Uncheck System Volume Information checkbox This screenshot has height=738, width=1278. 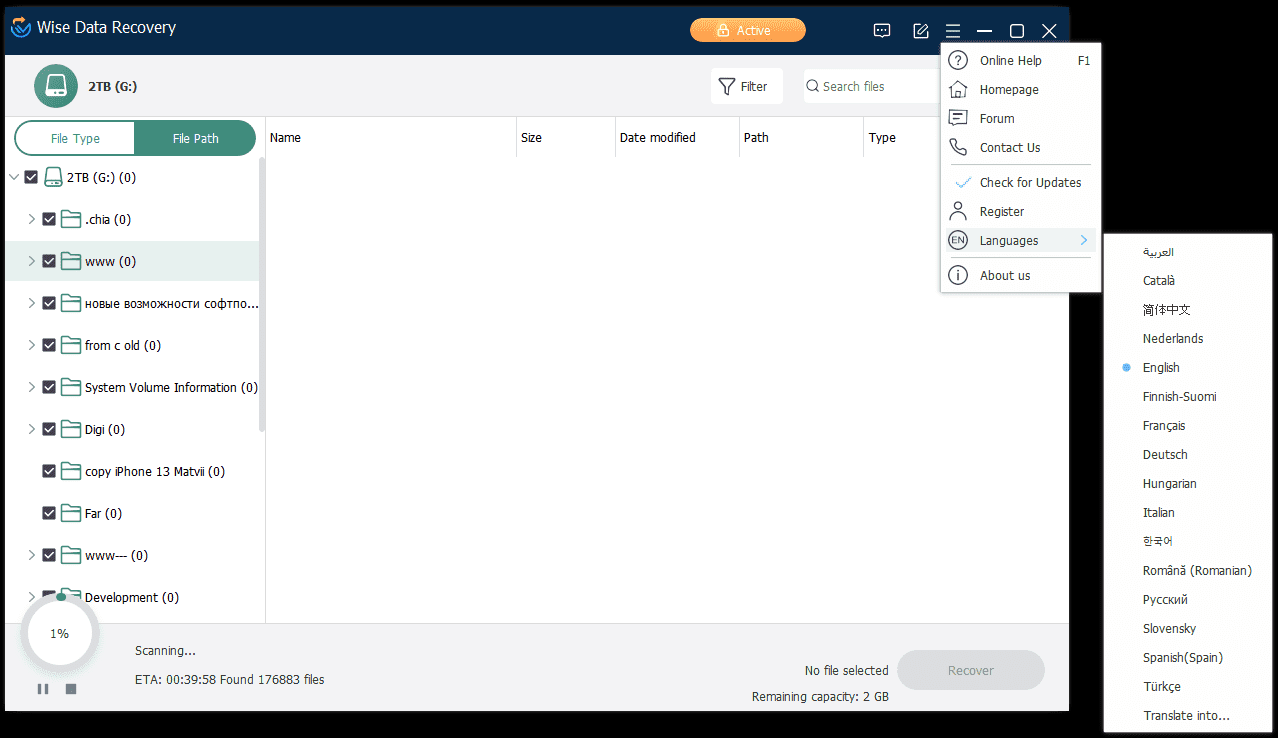pyautogui.click(x=49, y=387)
